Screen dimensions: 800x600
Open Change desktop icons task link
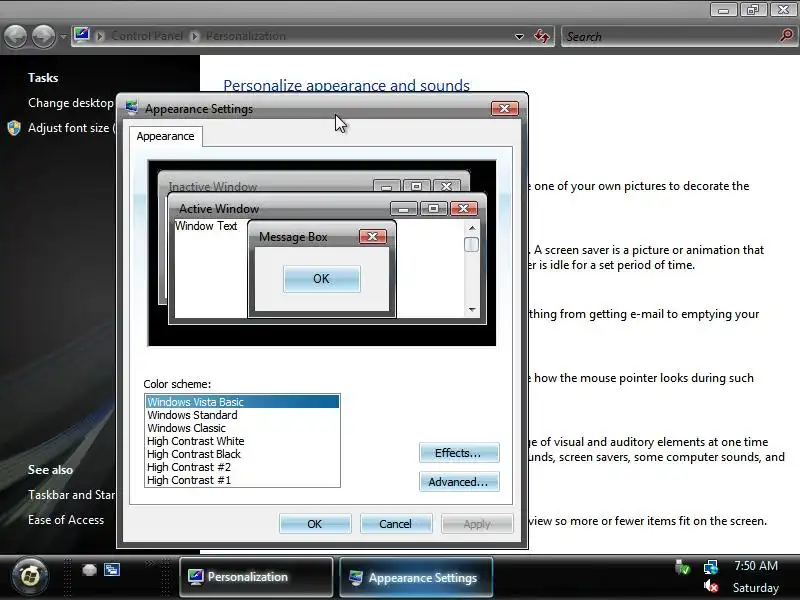point(70,103)
